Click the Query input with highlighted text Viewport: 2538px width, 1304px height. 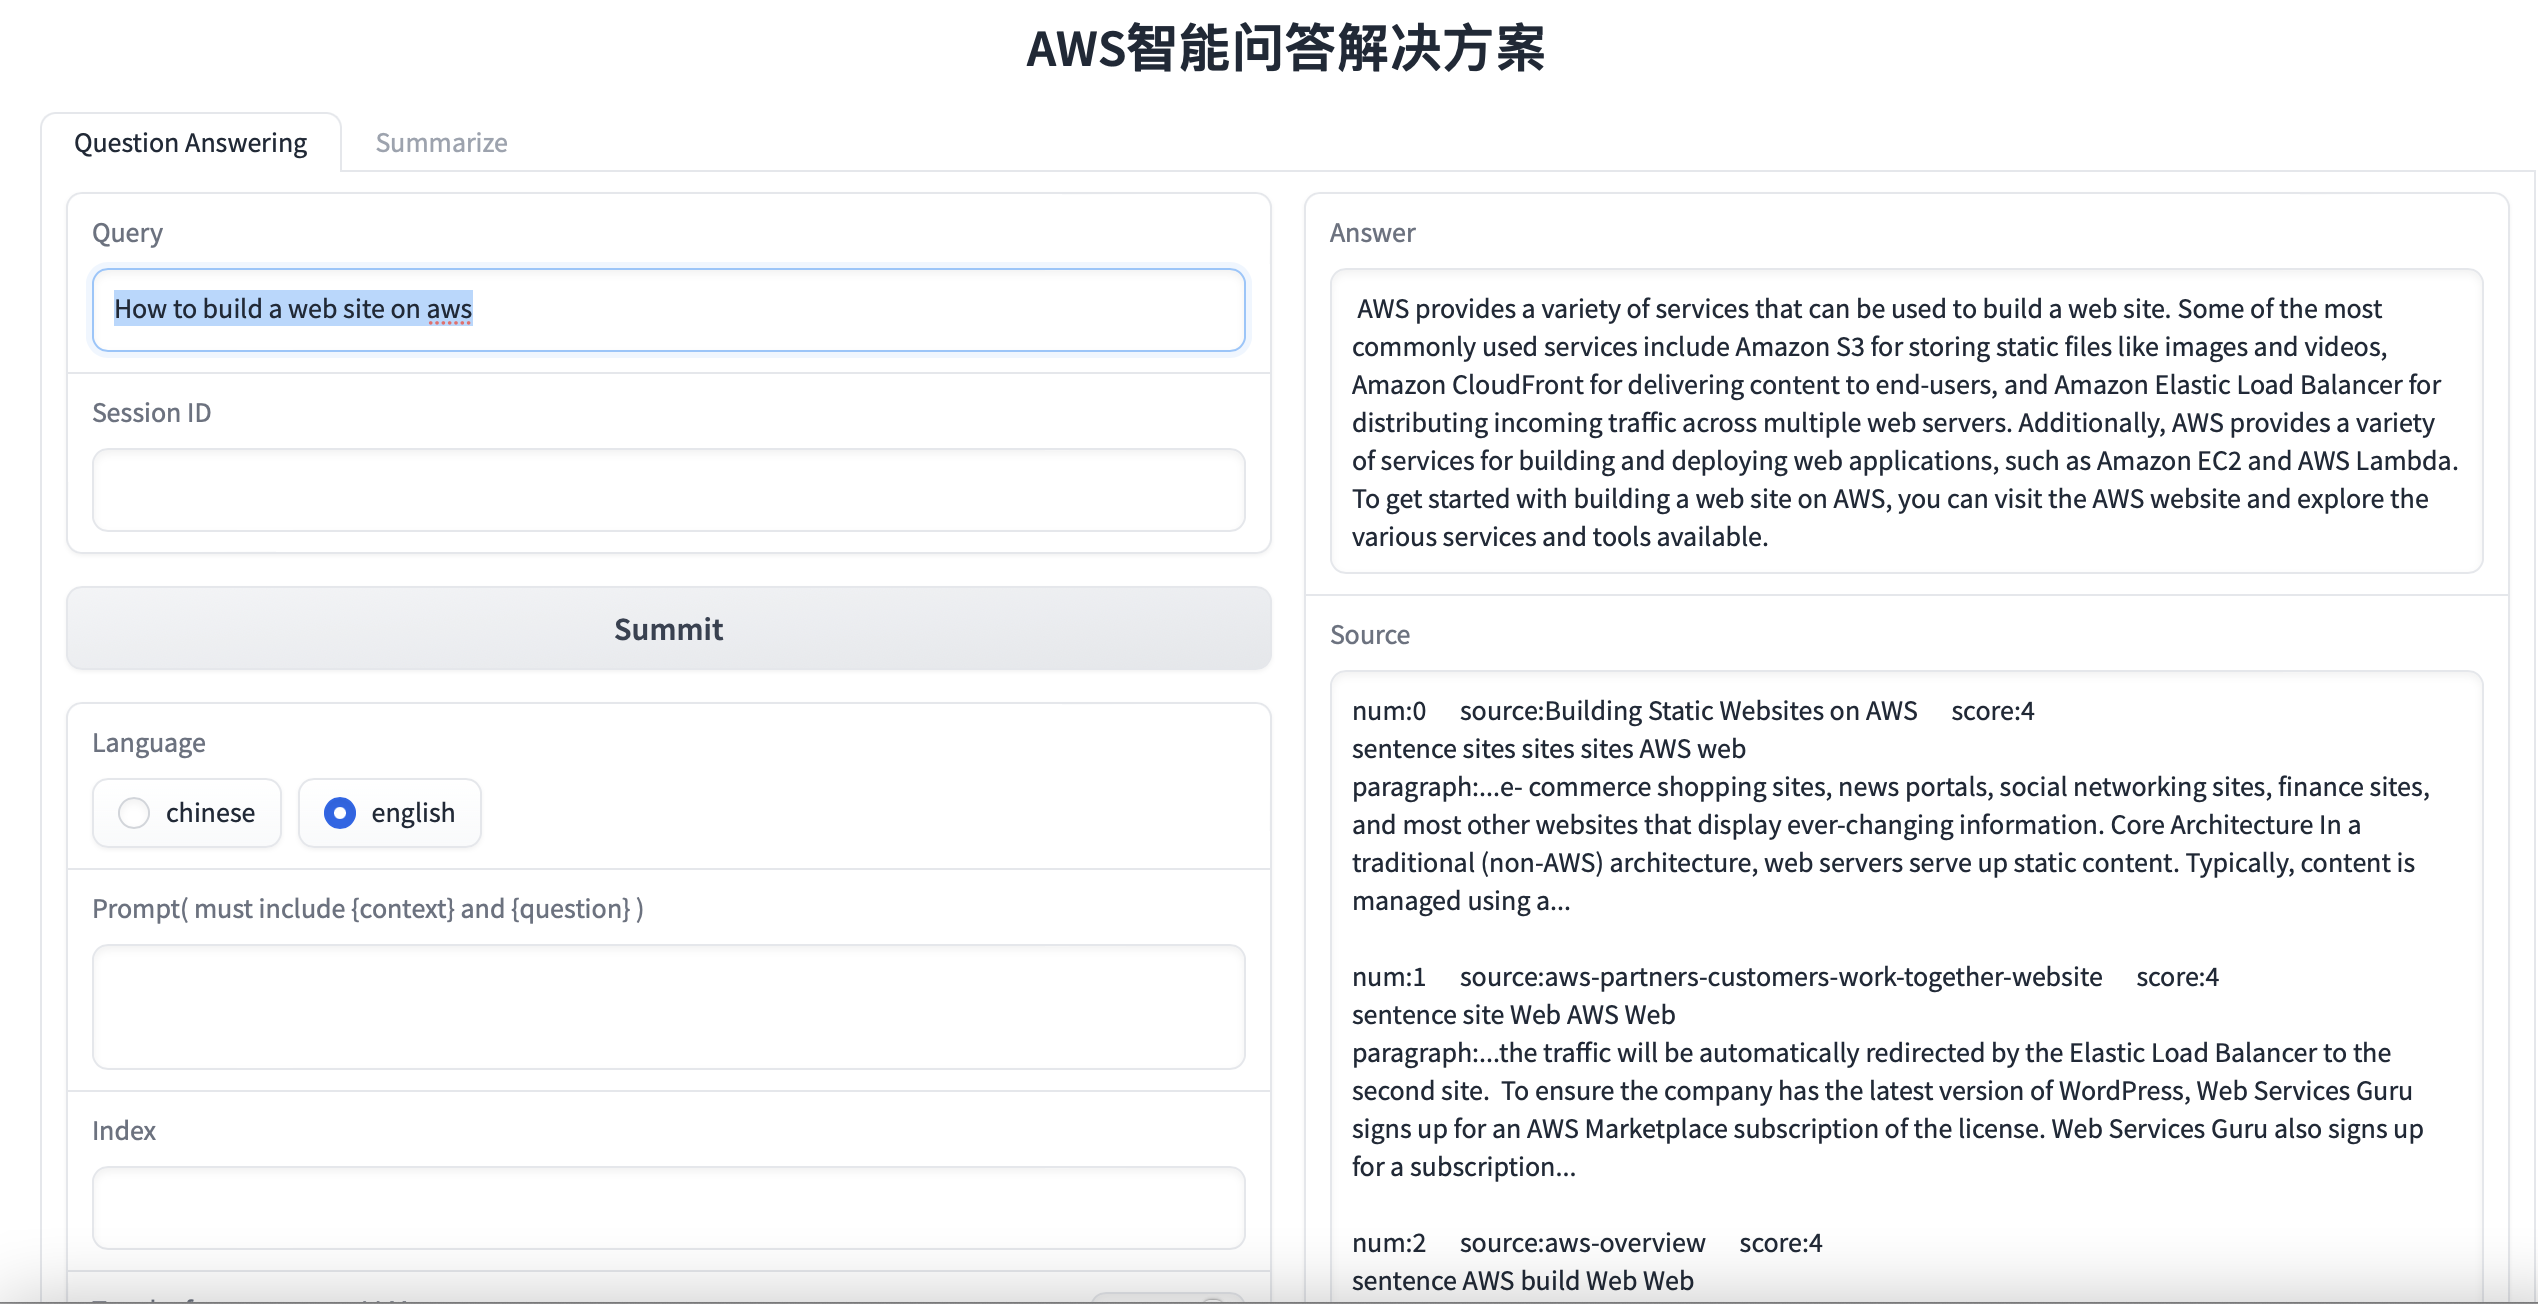coord(667,309)
